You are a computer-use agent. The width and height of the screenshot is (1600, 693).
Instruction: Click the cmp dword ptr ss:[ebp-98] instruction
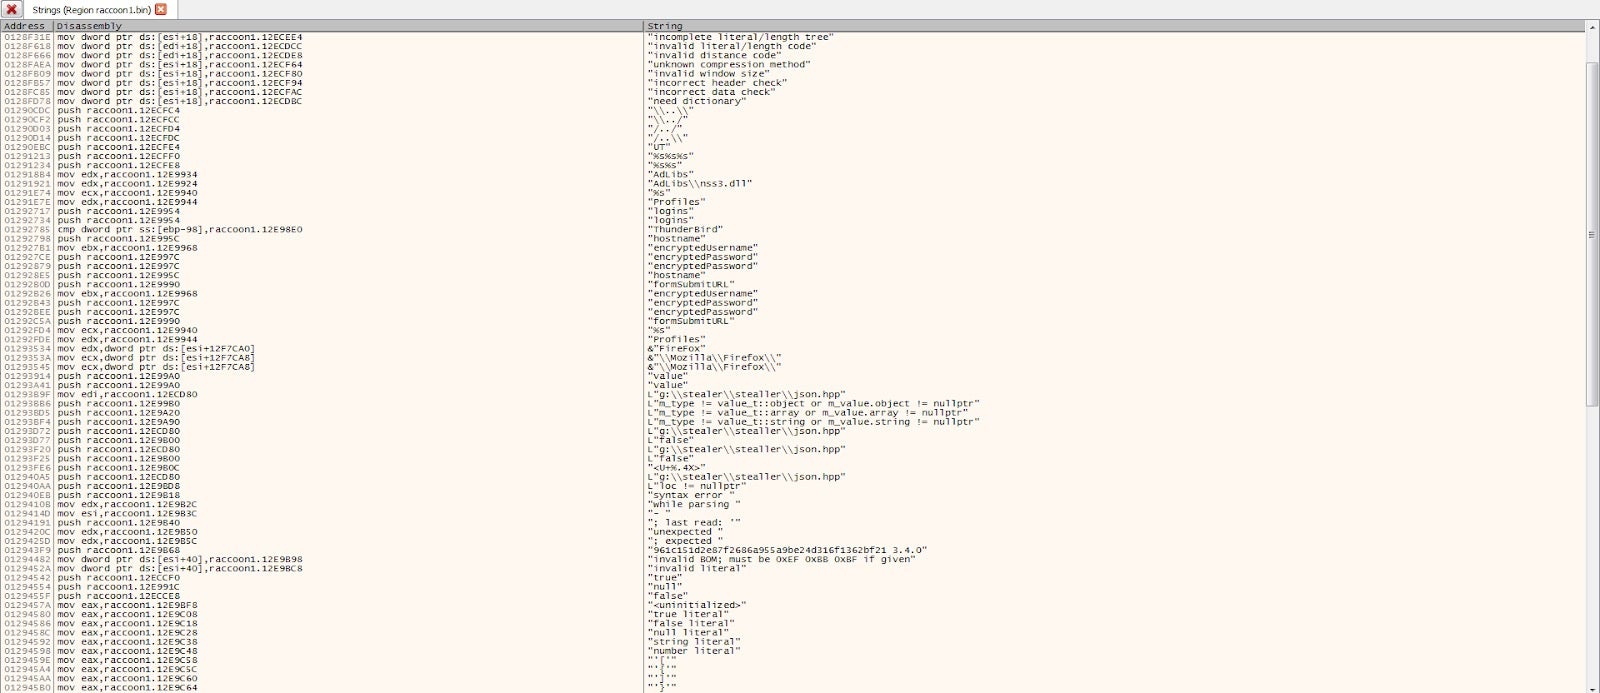(180, 230)
